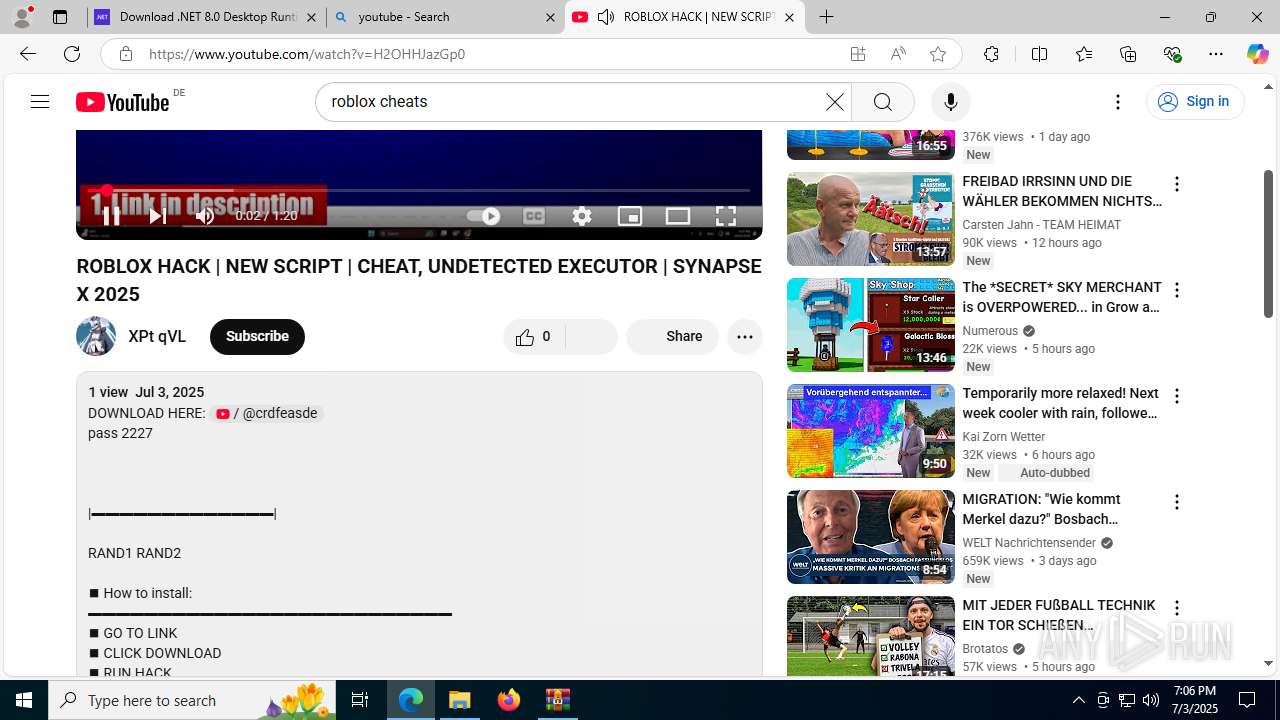The height and width of the screenshot is (720, 1280).
Task: Open options for FREIBAD IRRSINN video
Action: point(1177,184)
